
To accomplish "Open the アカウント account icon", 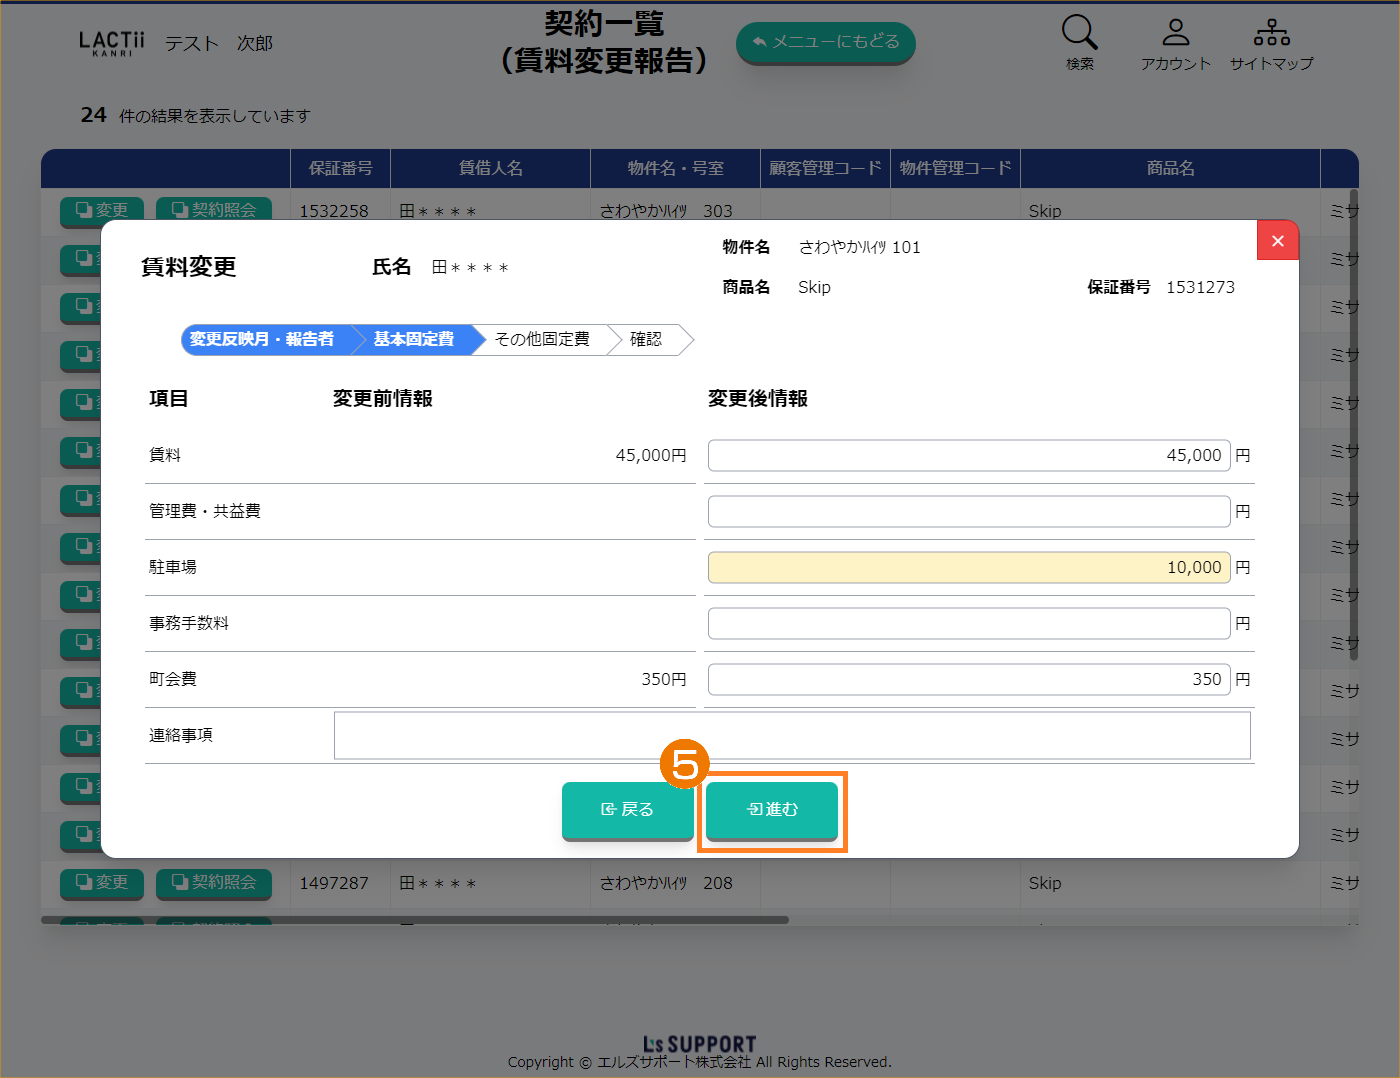I will click(1175, 34).
